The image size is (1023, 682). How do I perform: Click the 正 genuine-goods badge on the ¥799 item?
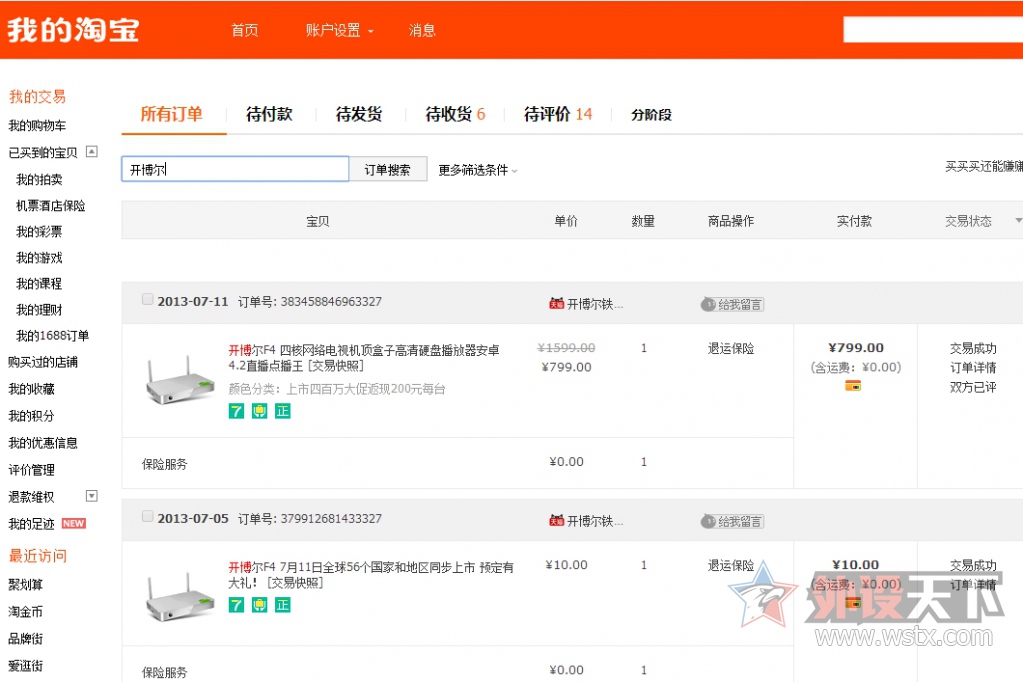coord(282,411)
